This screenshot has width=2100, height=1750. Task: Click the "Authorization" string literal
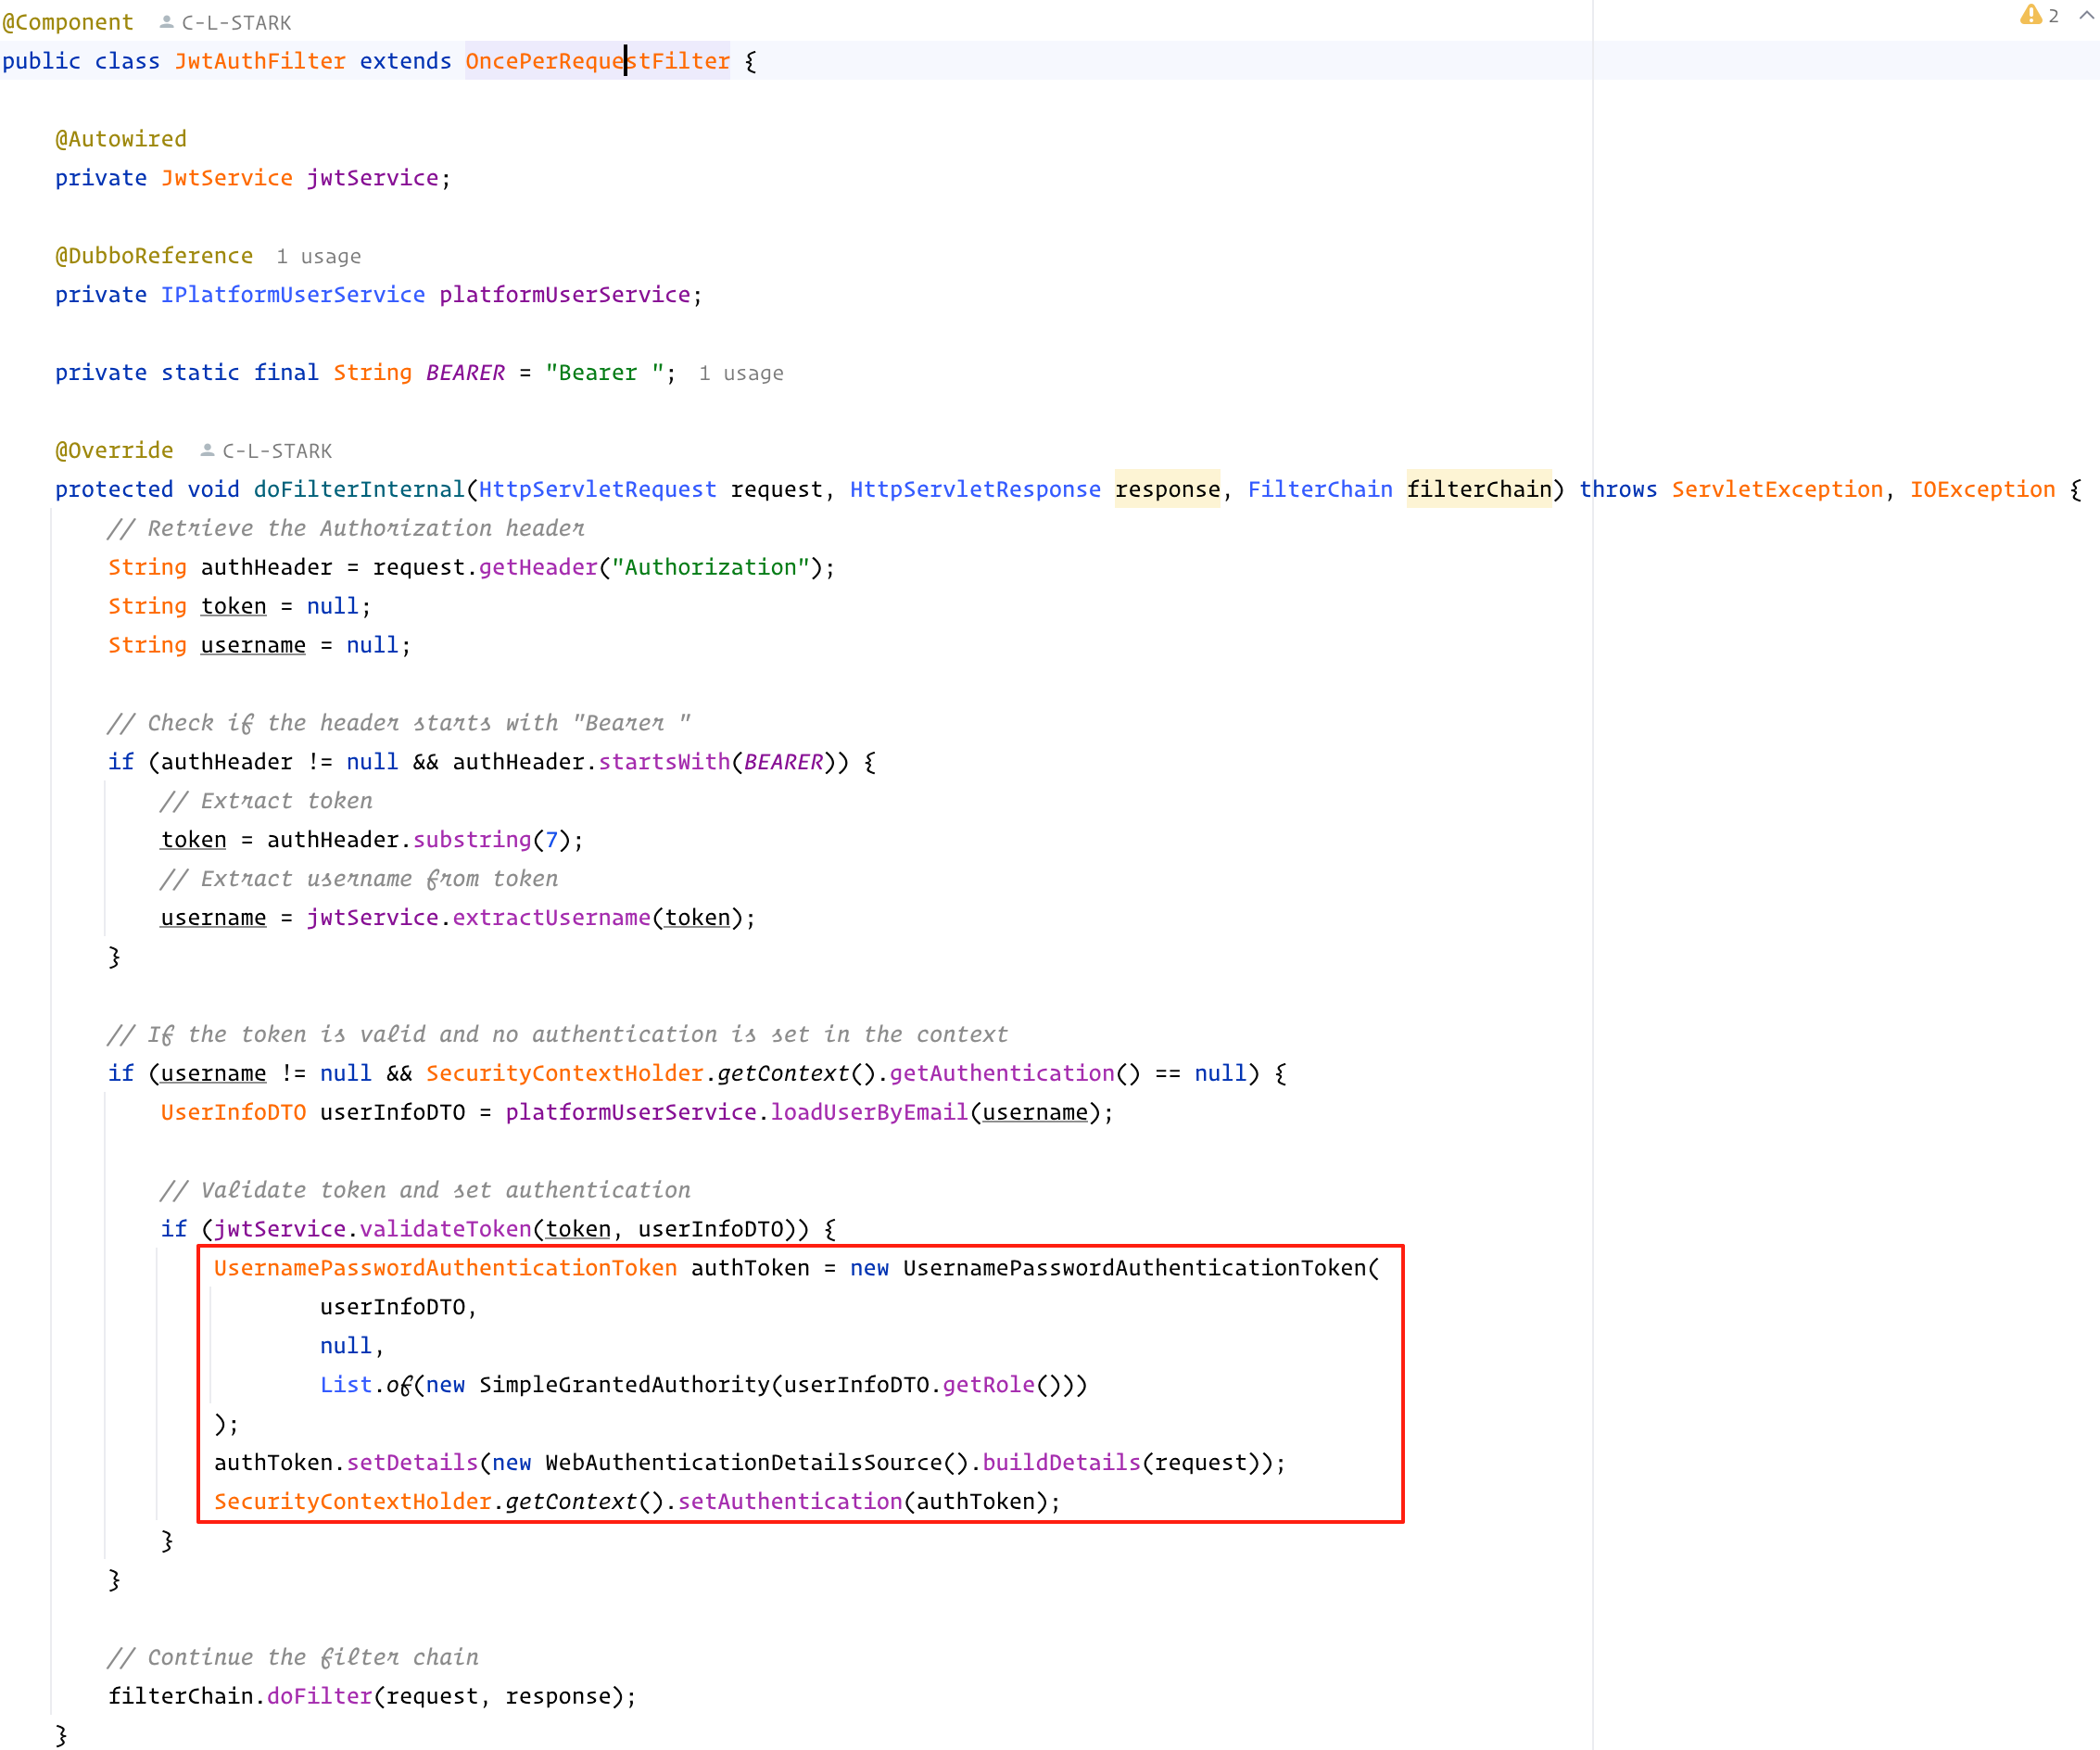(x=710, y=567)
